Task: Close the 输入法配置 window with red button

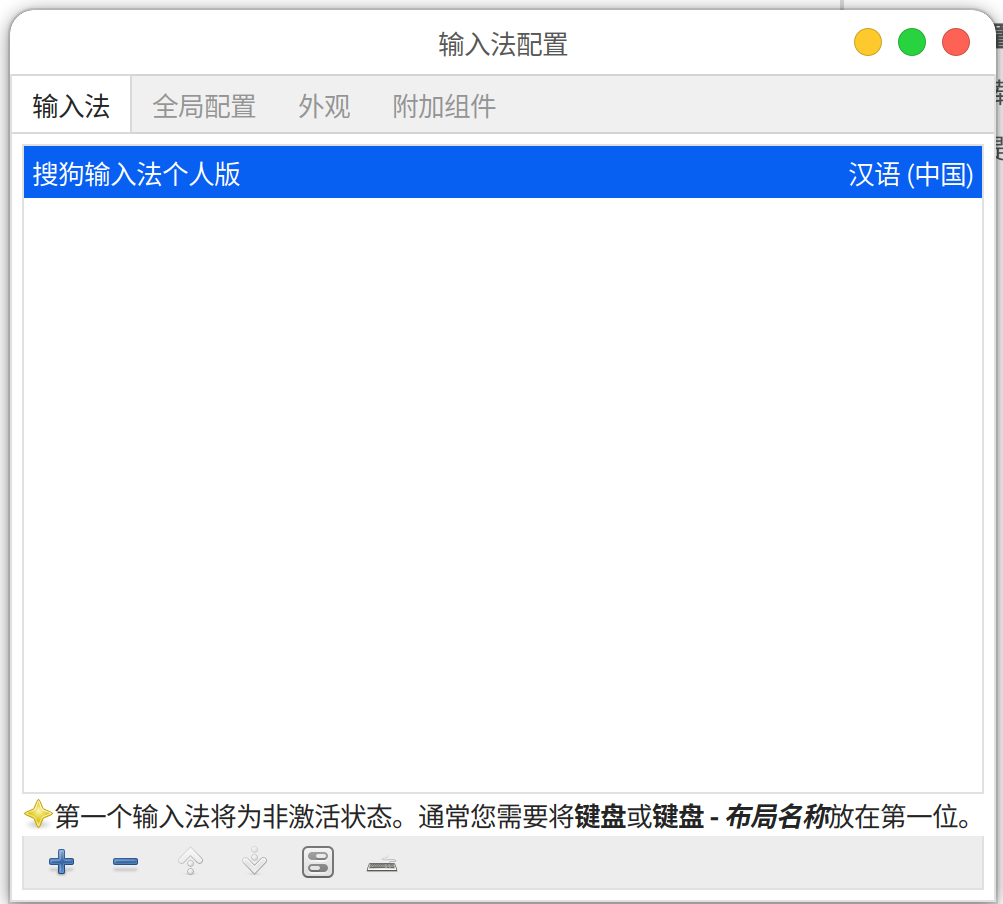Action: point(956,42)
